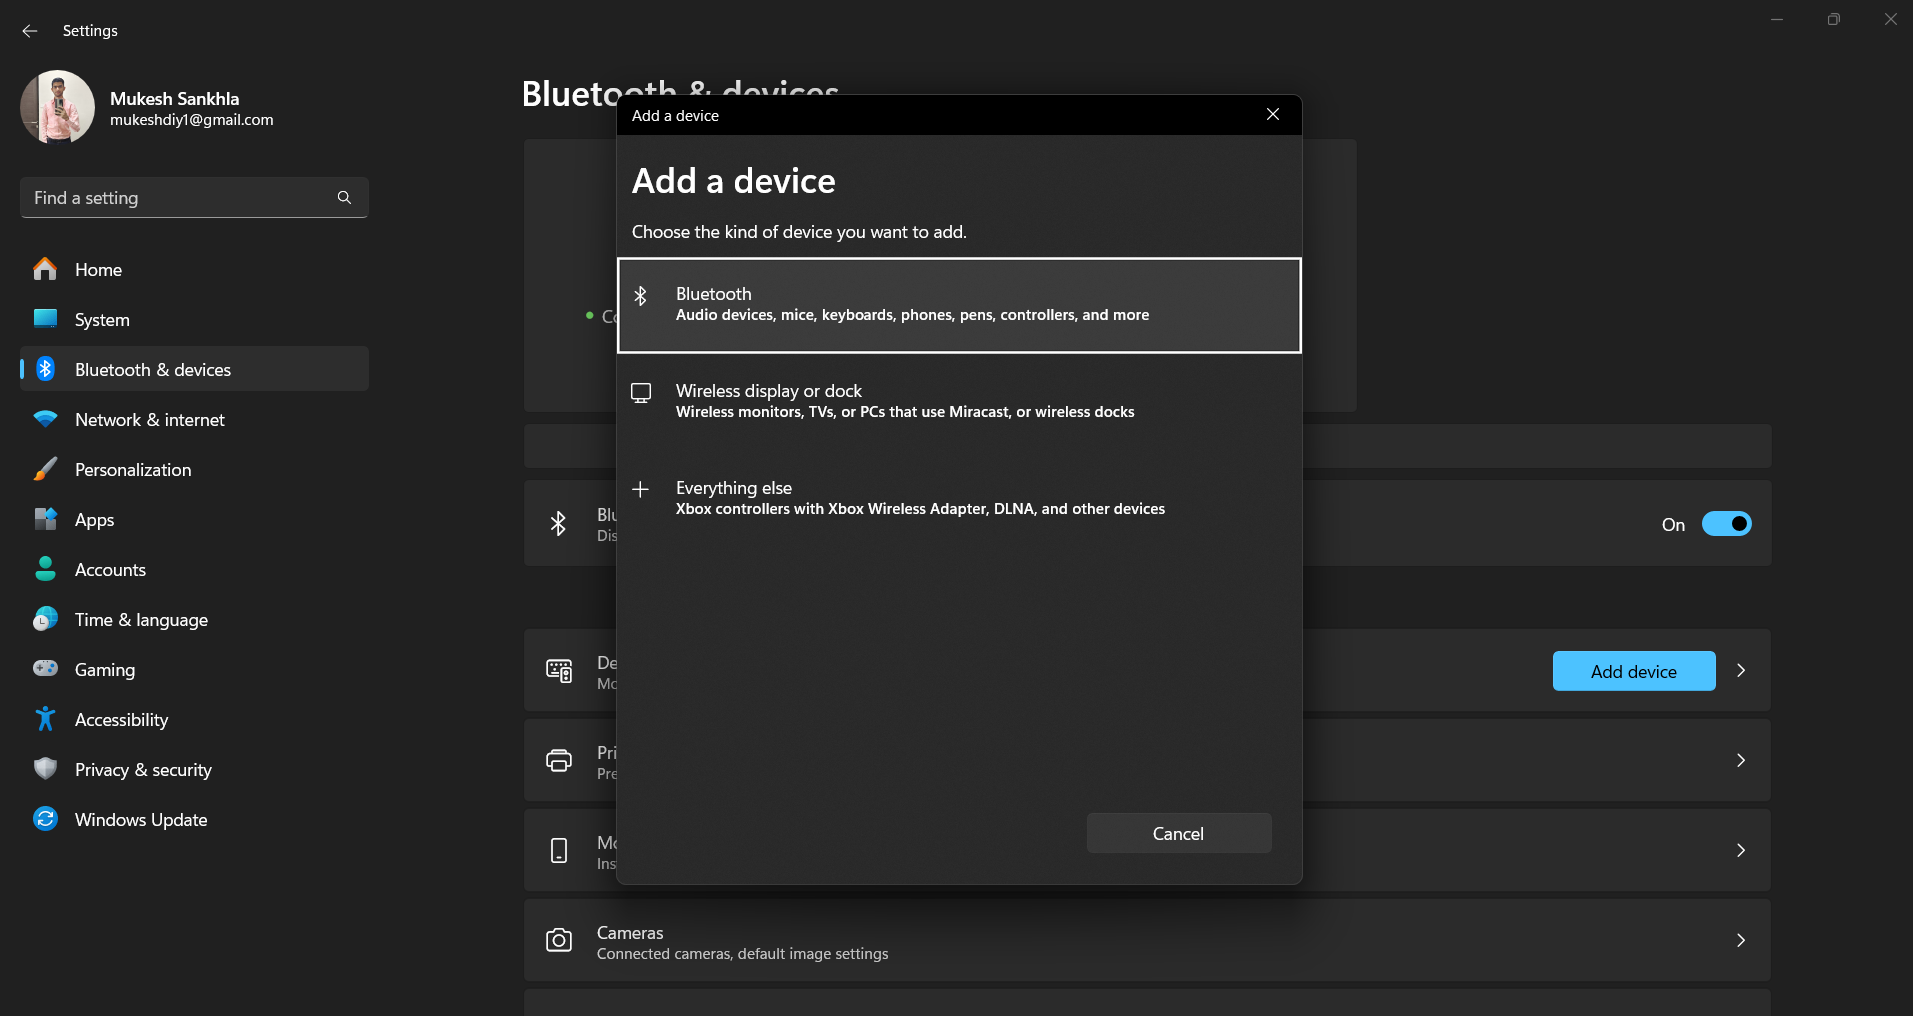Open Privacy & security settings
Image resolution: width=1913 pixels, height=1016 pixels.
click(x=194, y=769)
